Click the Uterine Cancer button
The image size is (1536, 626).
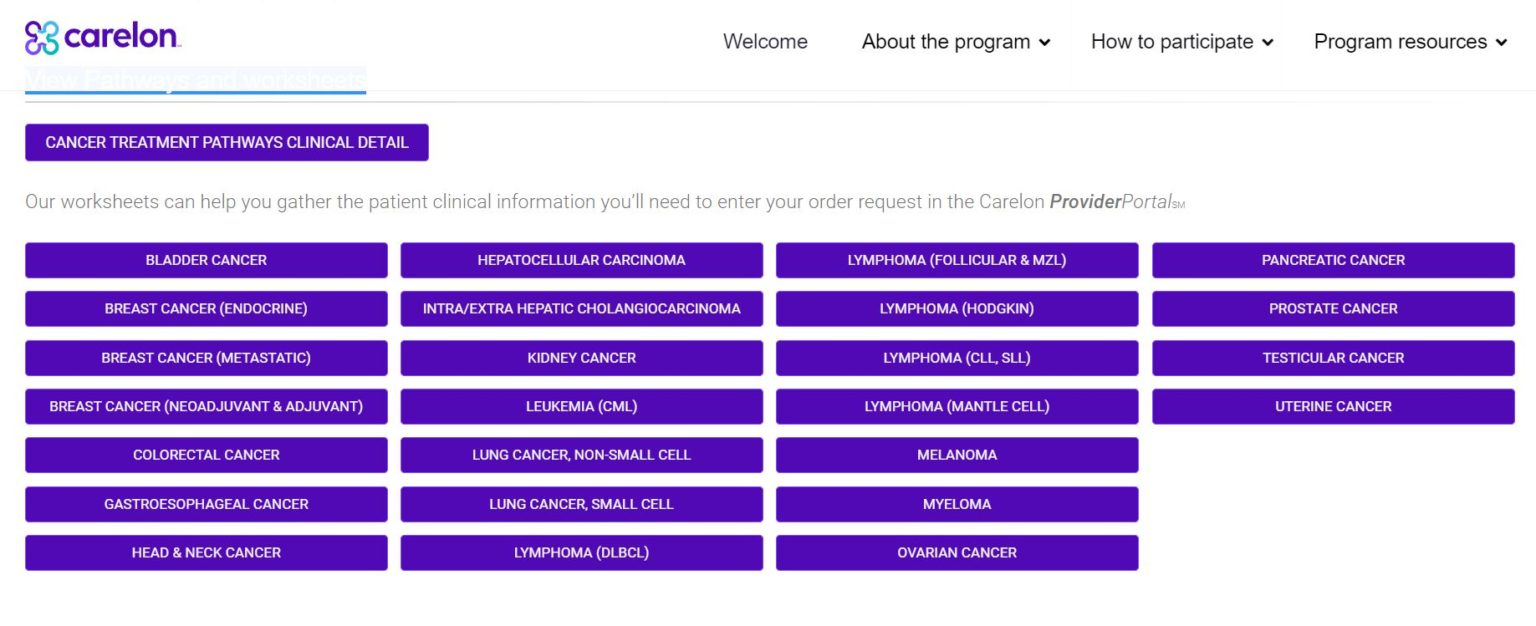pos(1333,406)
